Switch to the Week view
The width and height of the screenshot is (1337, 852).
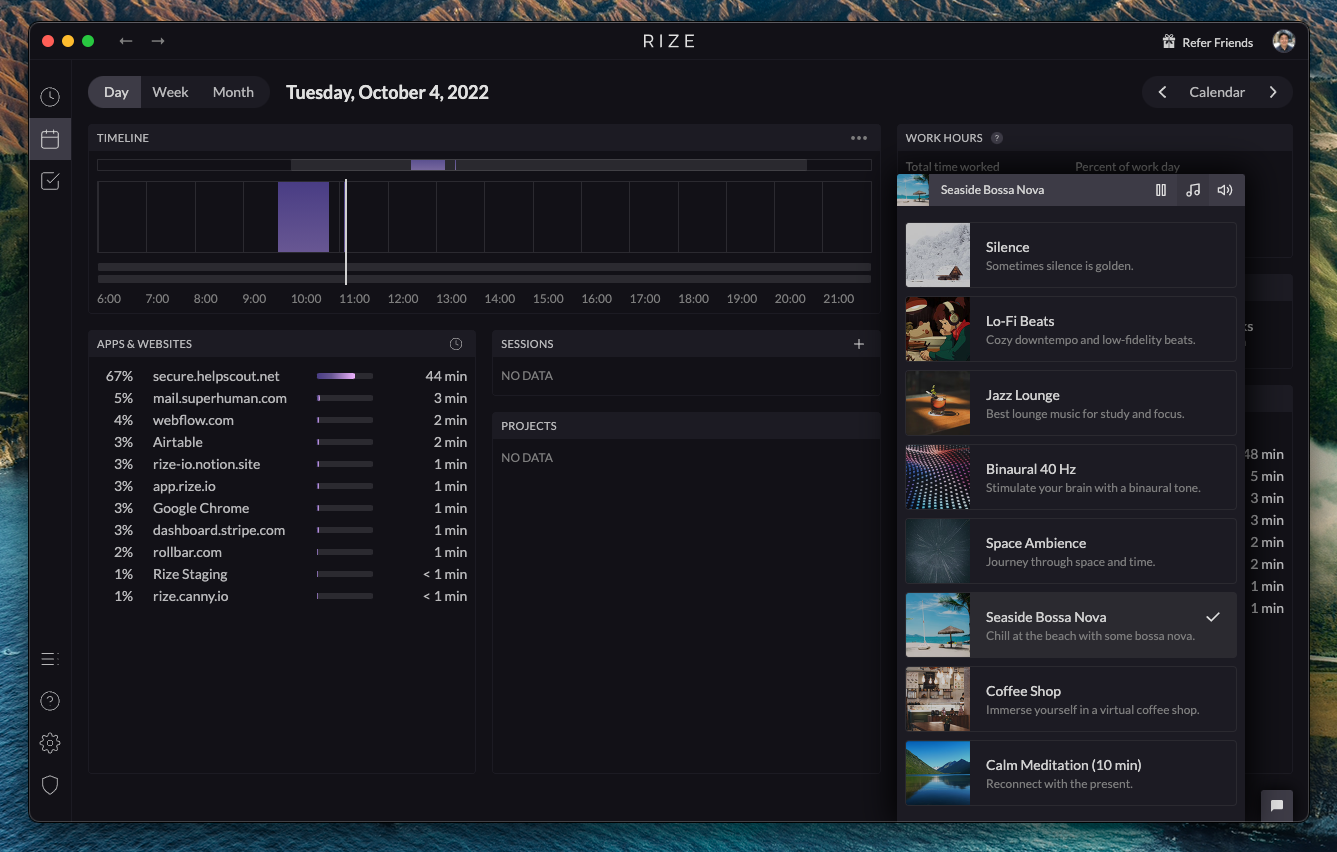coord(170,92)
